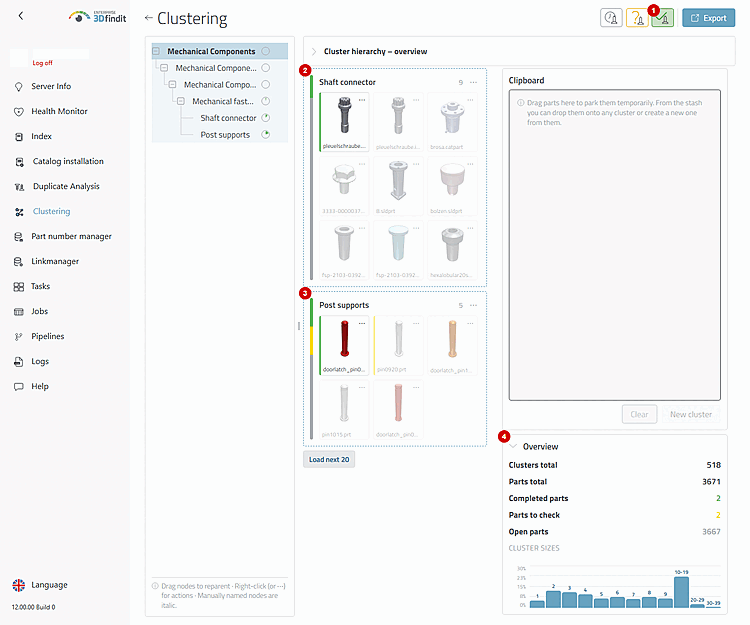Open Shaft connector cluster options menu

(474, 82)
